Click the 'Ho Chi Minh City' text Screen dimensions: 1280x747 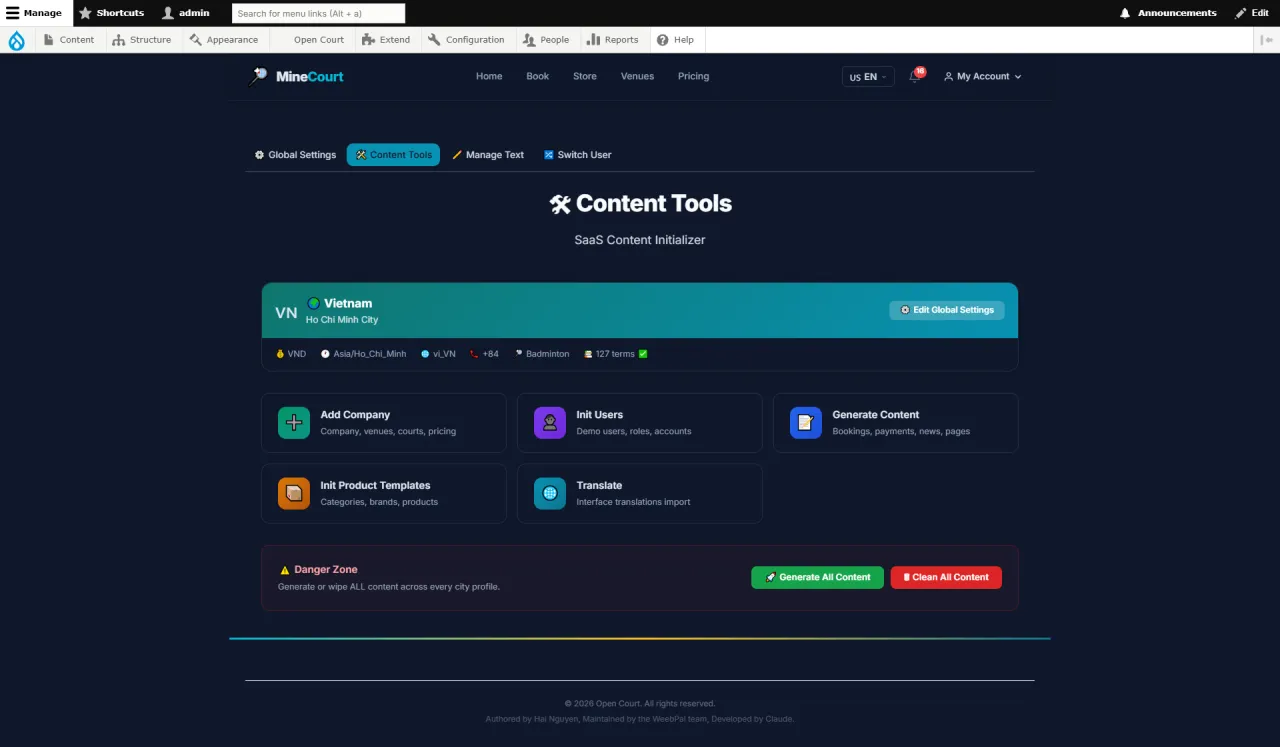click(x=342, y=320)
